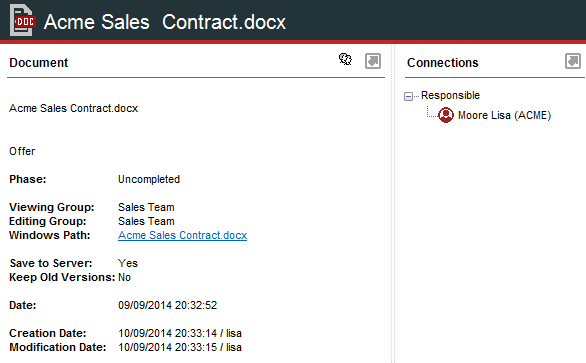The width and height of the screenshot is (586, 363).
Task: Click the Keep Old Versions No value
Action: (x=124, y=277)
